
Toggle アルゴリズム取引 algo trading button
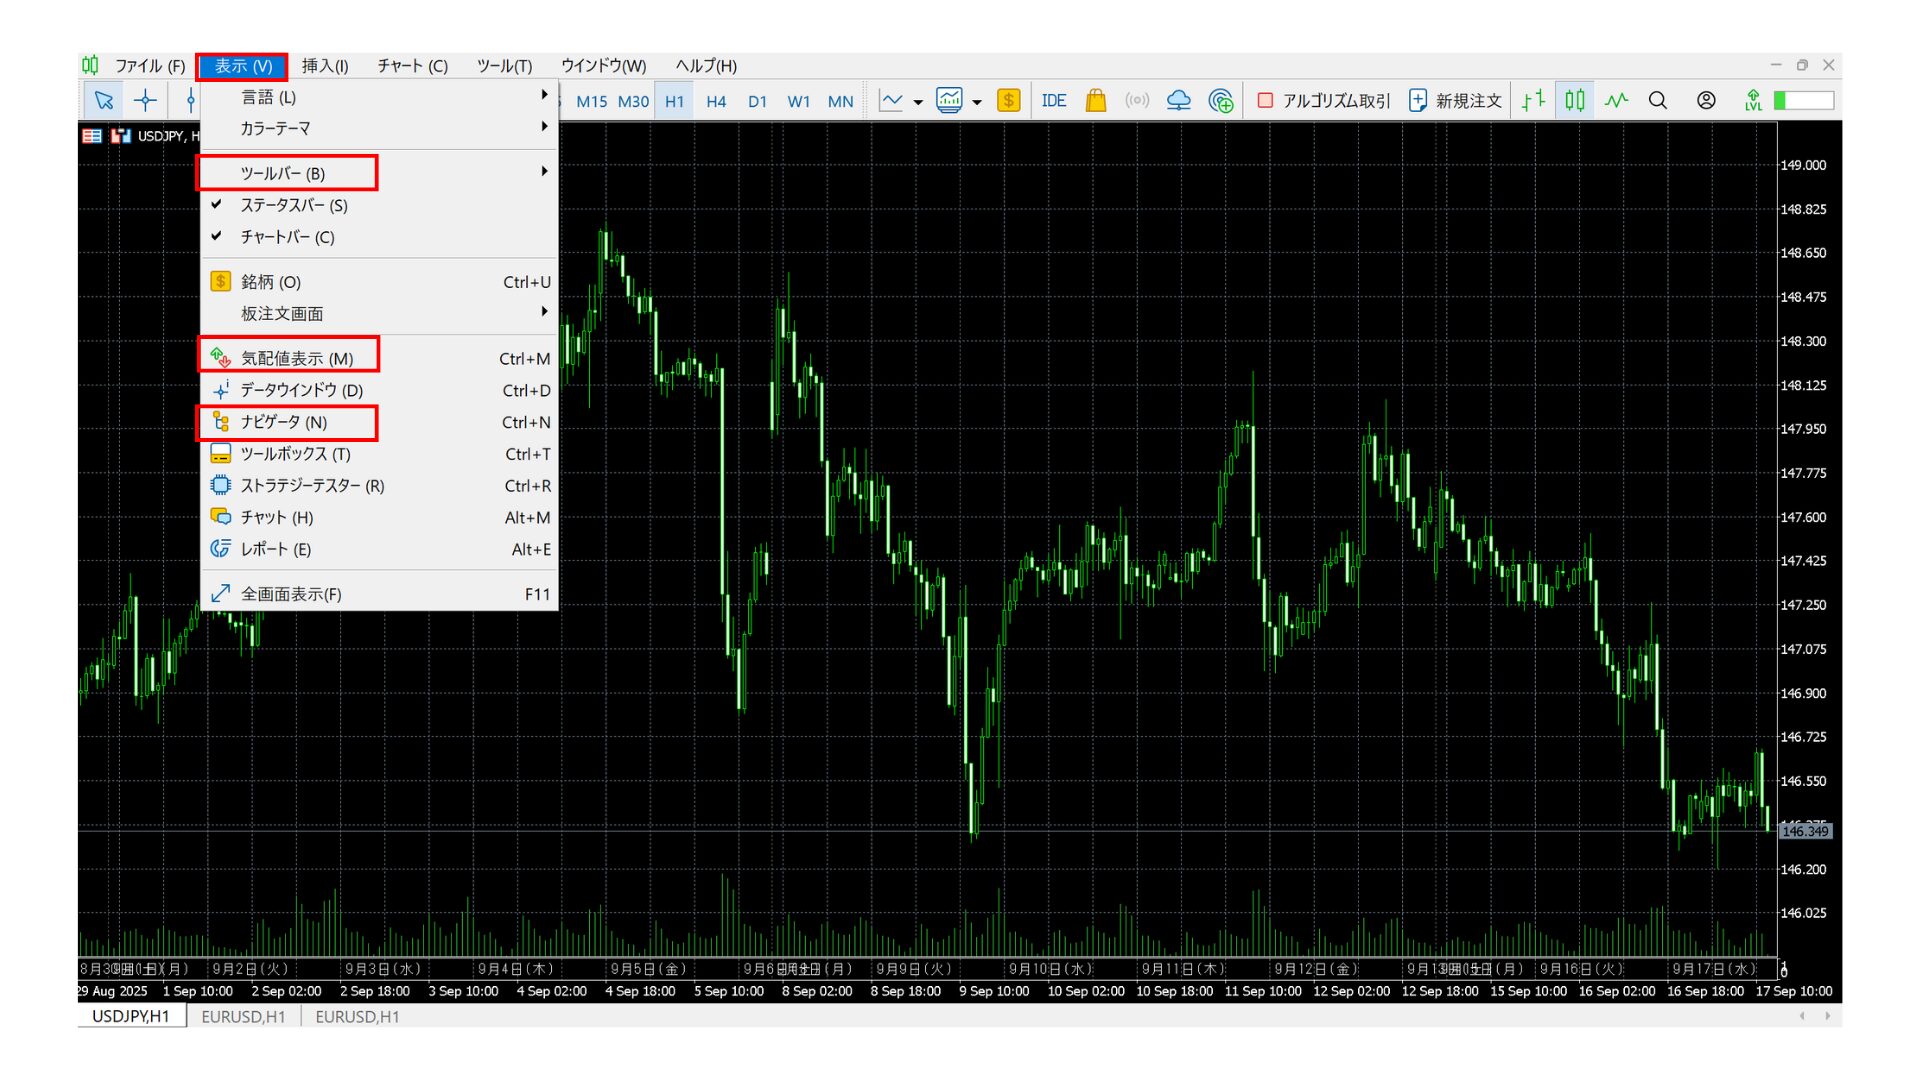click(x=1323, y=100)
